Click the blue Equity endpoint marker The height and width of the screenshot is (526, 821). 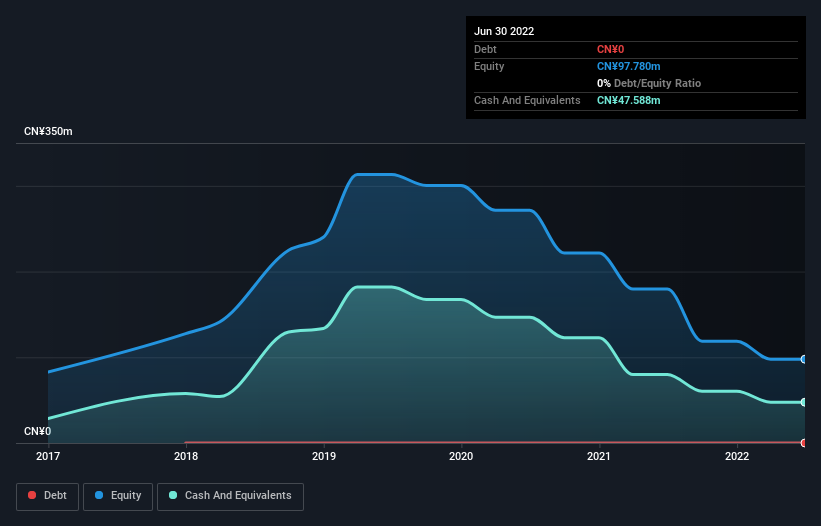click(804, 360)
